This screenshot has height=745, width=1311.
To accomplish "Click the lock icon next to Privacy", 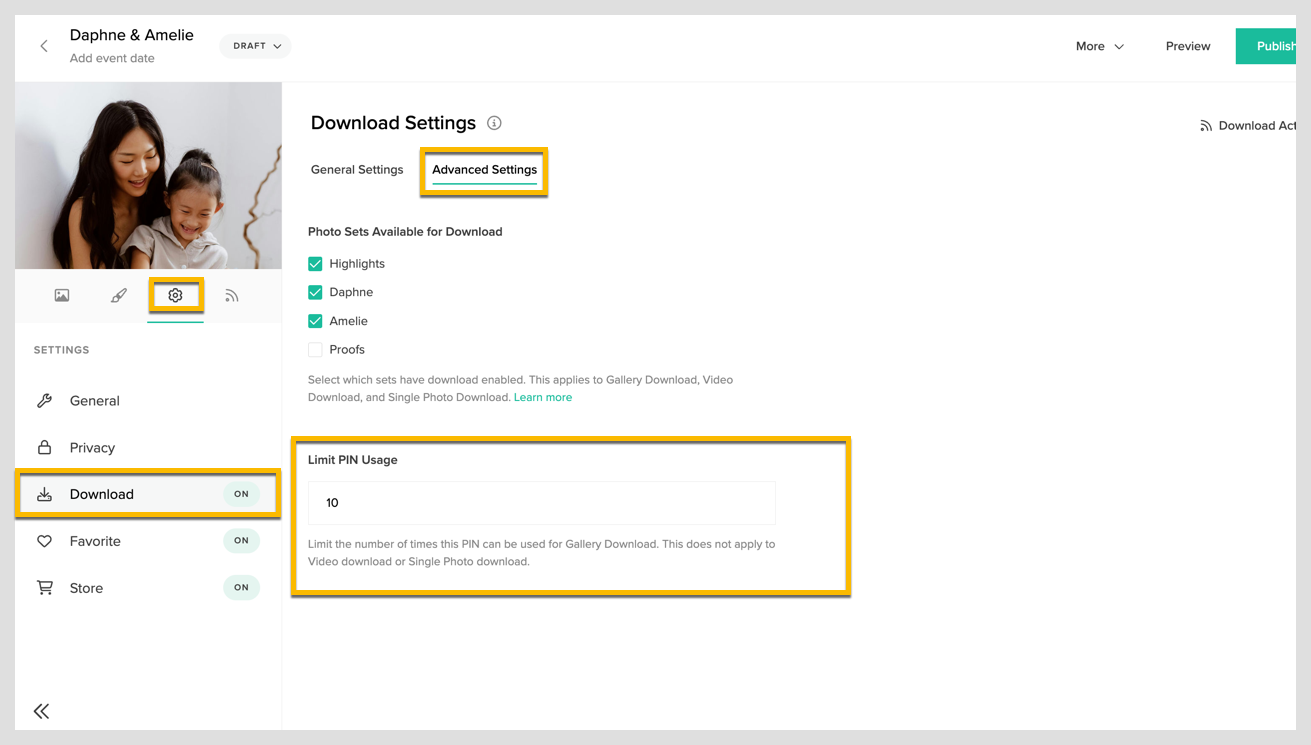I will click(44, 447).
